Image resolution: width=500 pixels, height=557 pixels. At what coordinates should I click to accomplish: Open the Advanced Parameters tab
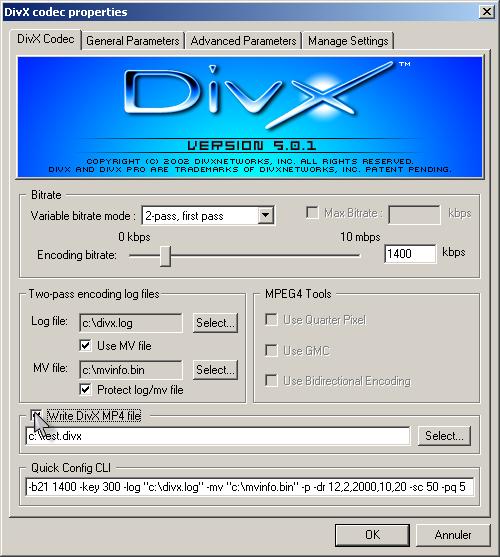[243, 41]
